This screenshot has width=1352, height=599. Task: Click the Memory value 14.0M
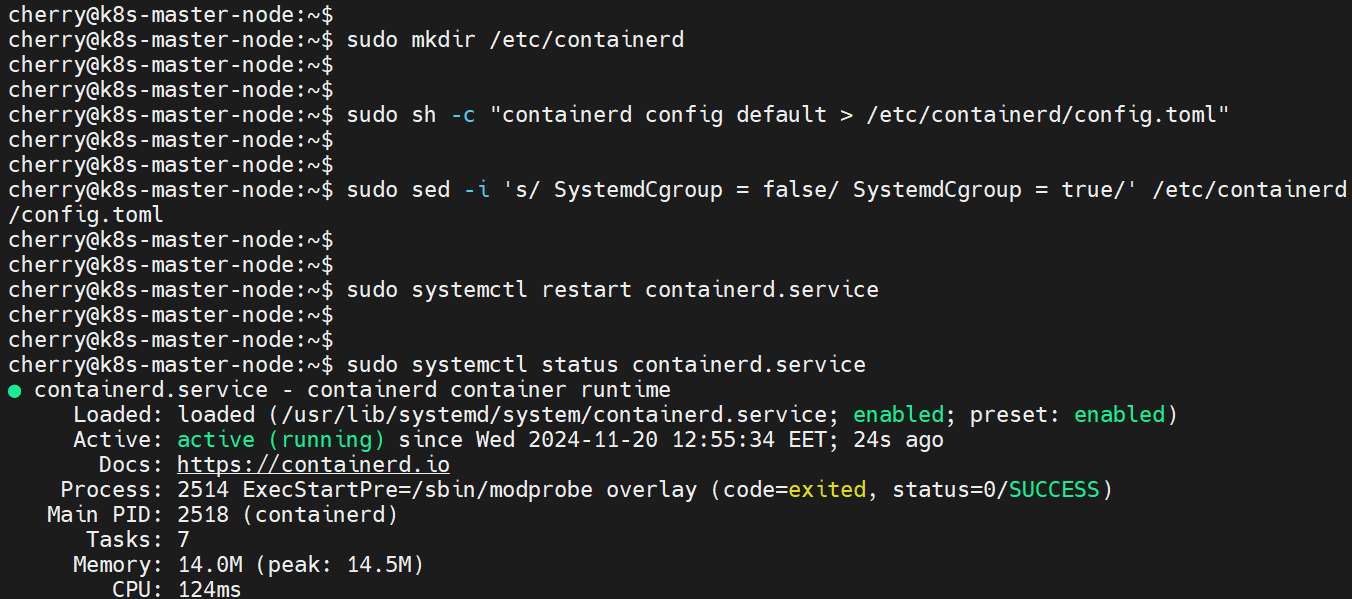pyautogui.click(x=209, y=565)
